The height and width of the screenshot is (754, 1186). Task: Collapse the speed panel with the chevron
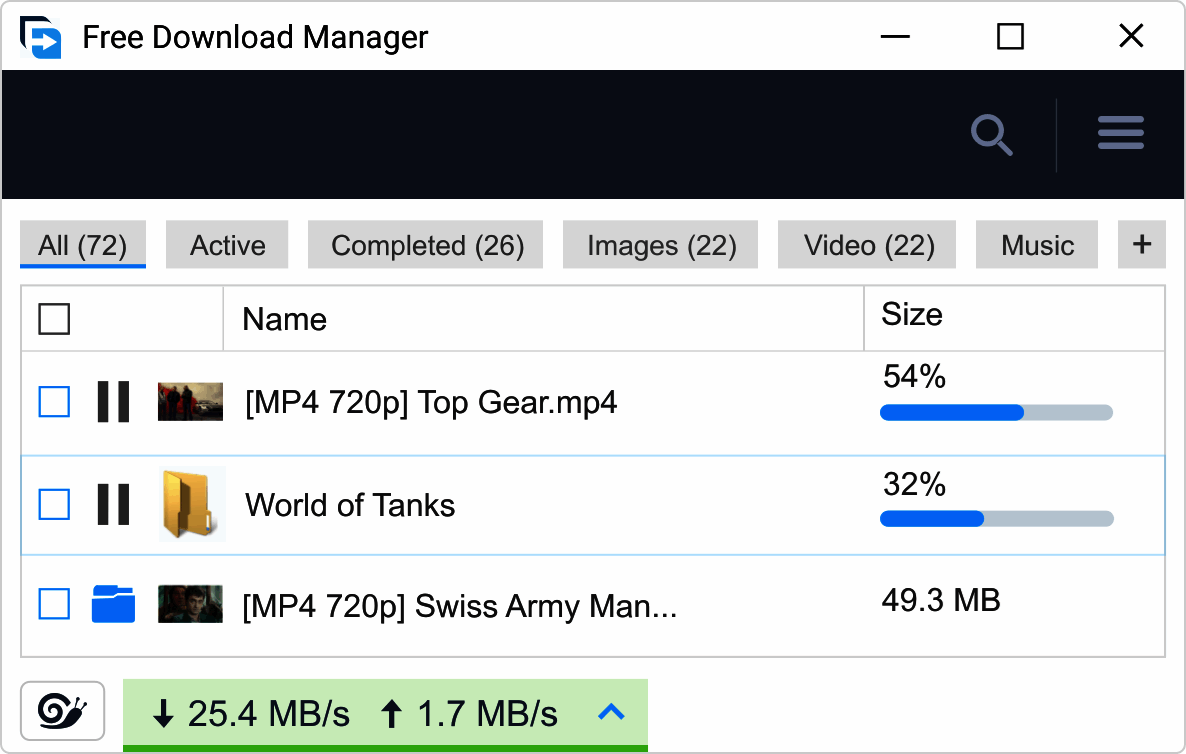(x=612, y=713)
